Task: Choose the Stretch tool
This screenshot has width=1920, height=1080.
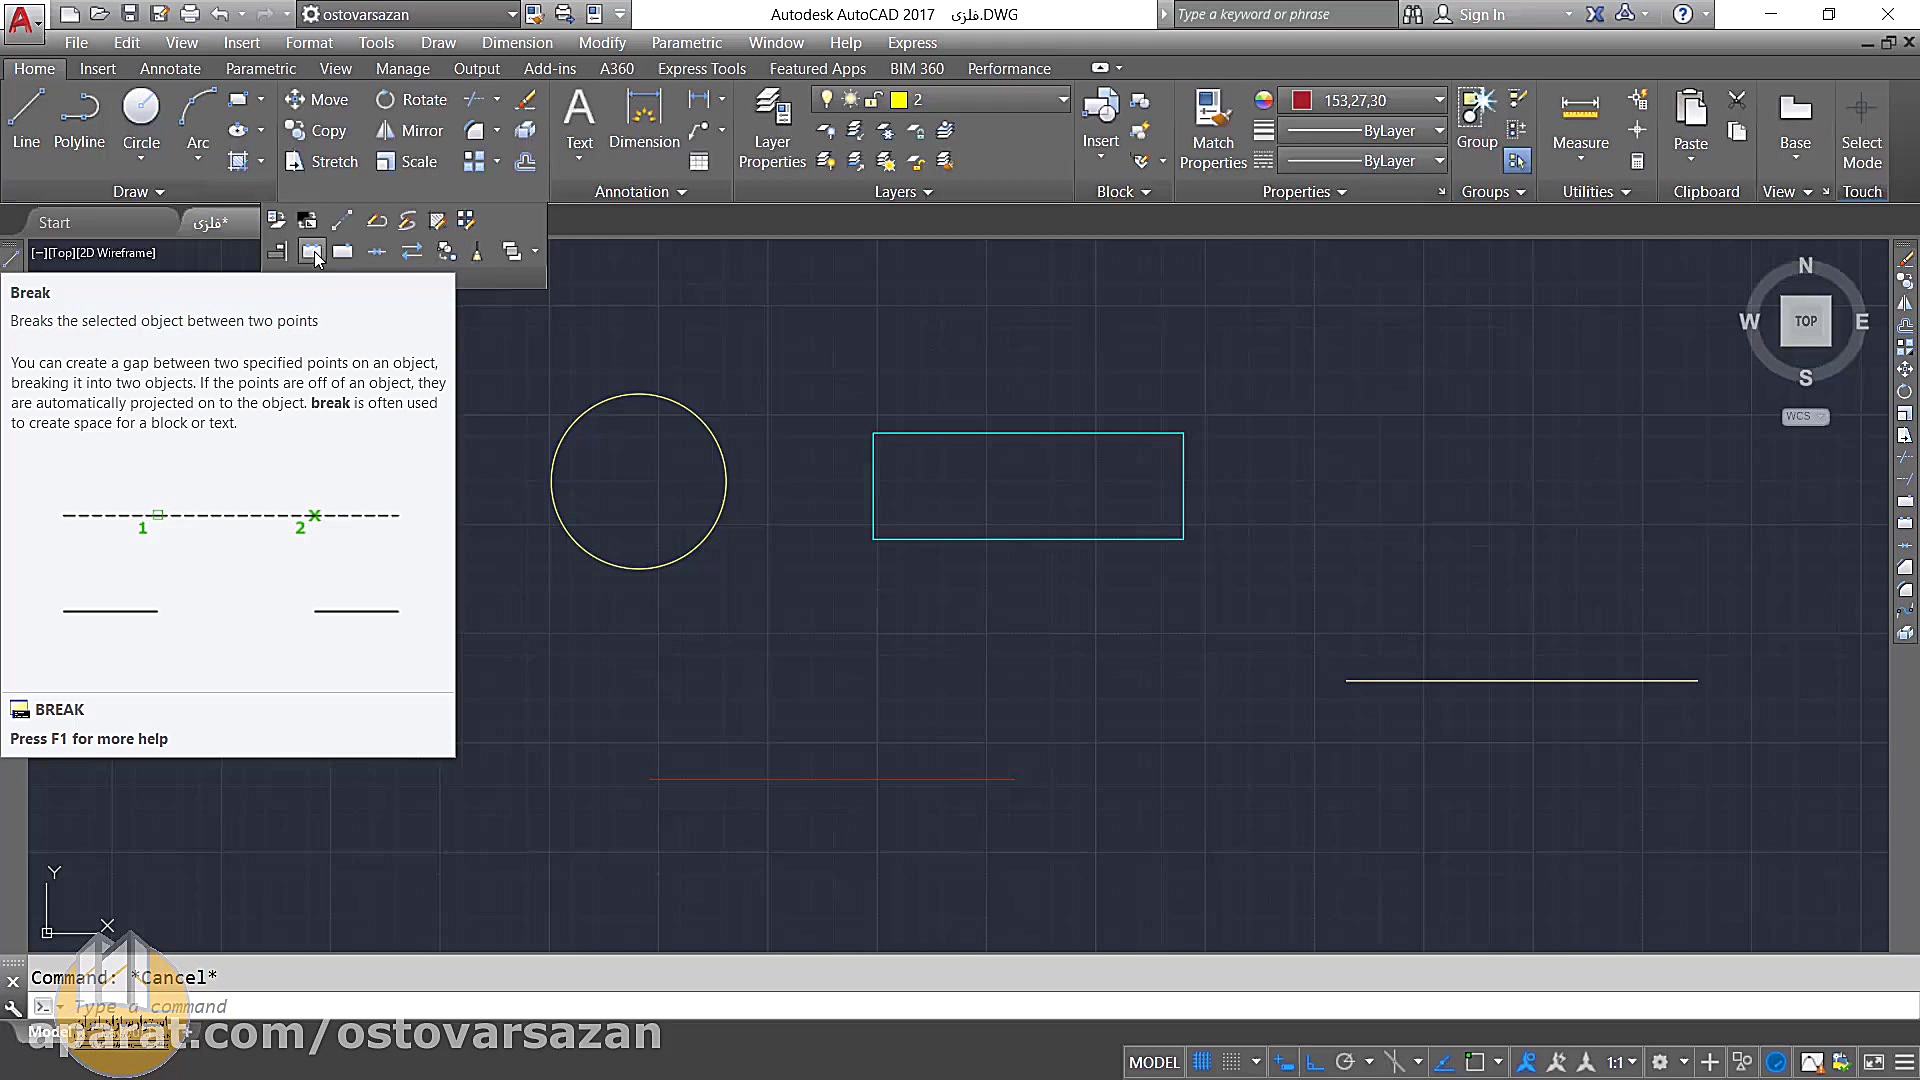Action: [321, 162]
